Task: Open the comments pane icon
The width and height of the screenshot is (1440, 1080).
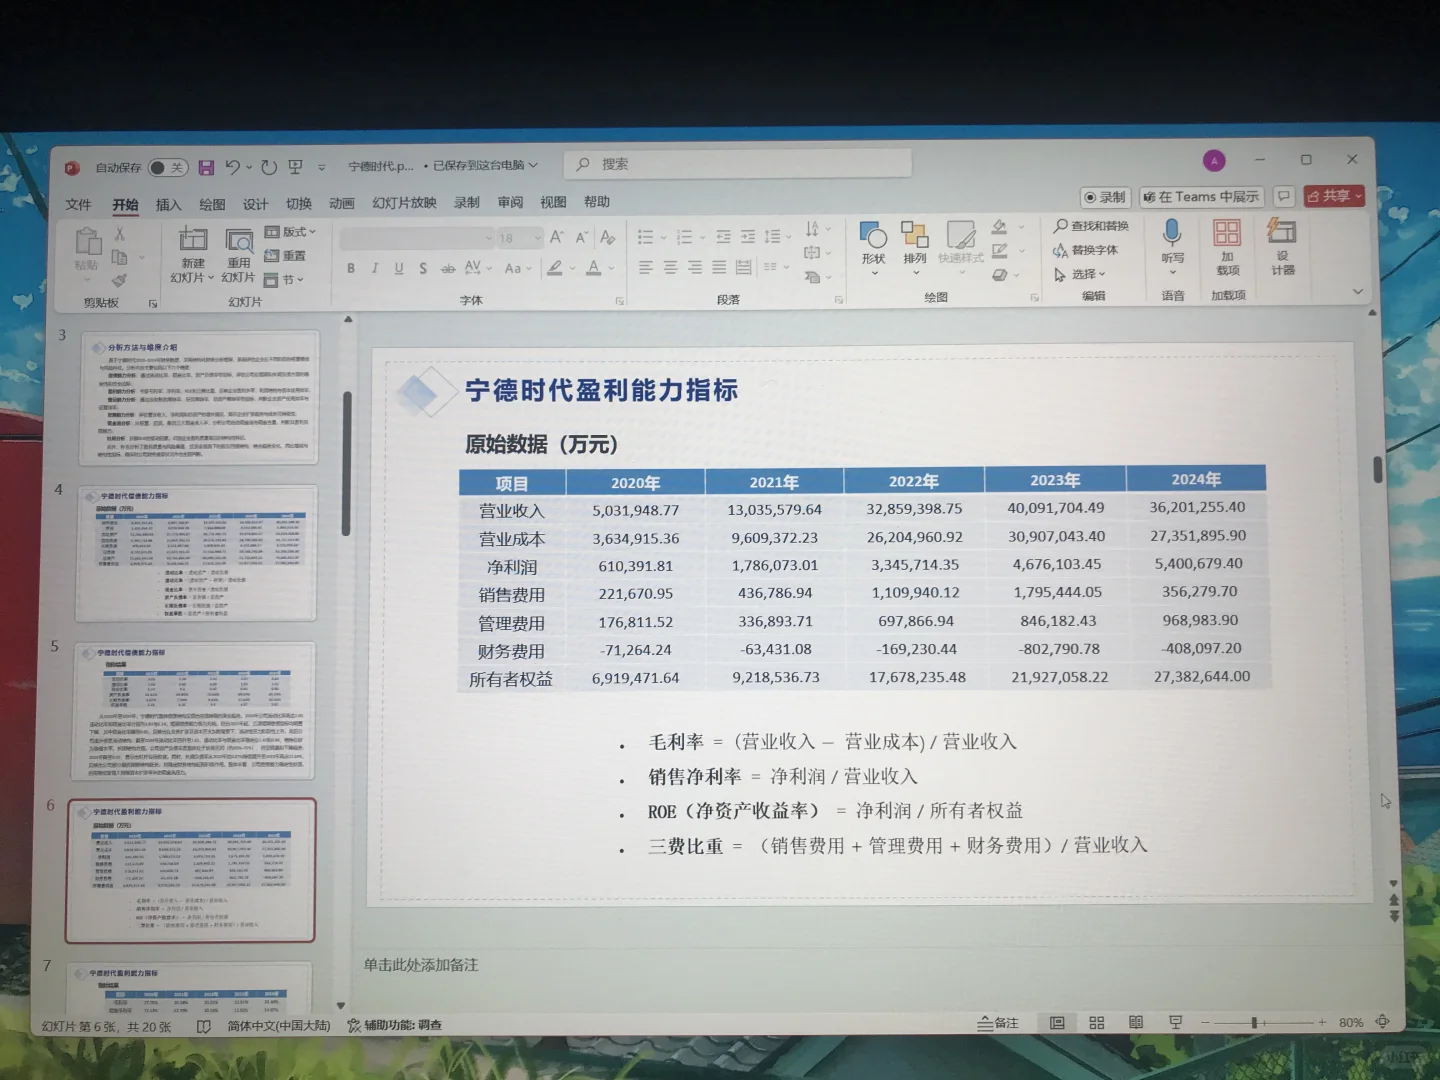Action: [x=1284, y=196]
